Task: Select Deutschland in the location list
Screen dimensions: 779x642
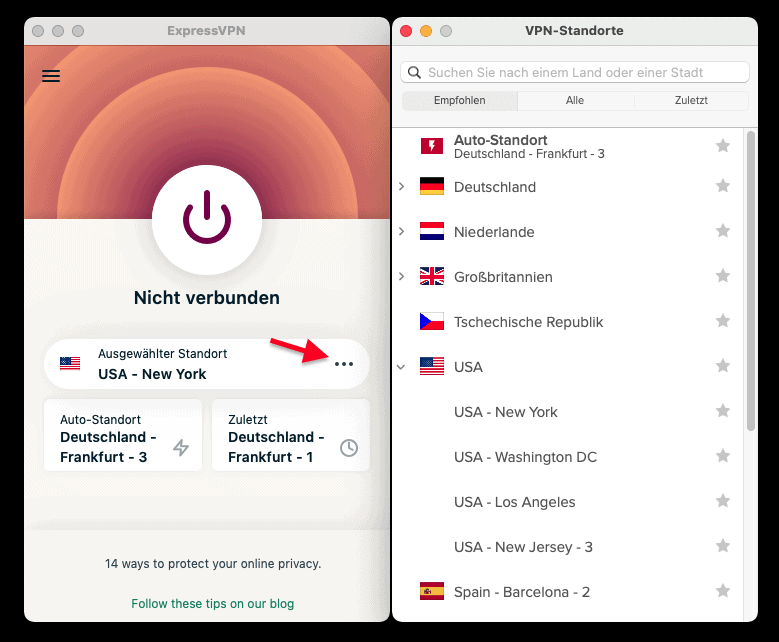Action: tap(569, 187)
